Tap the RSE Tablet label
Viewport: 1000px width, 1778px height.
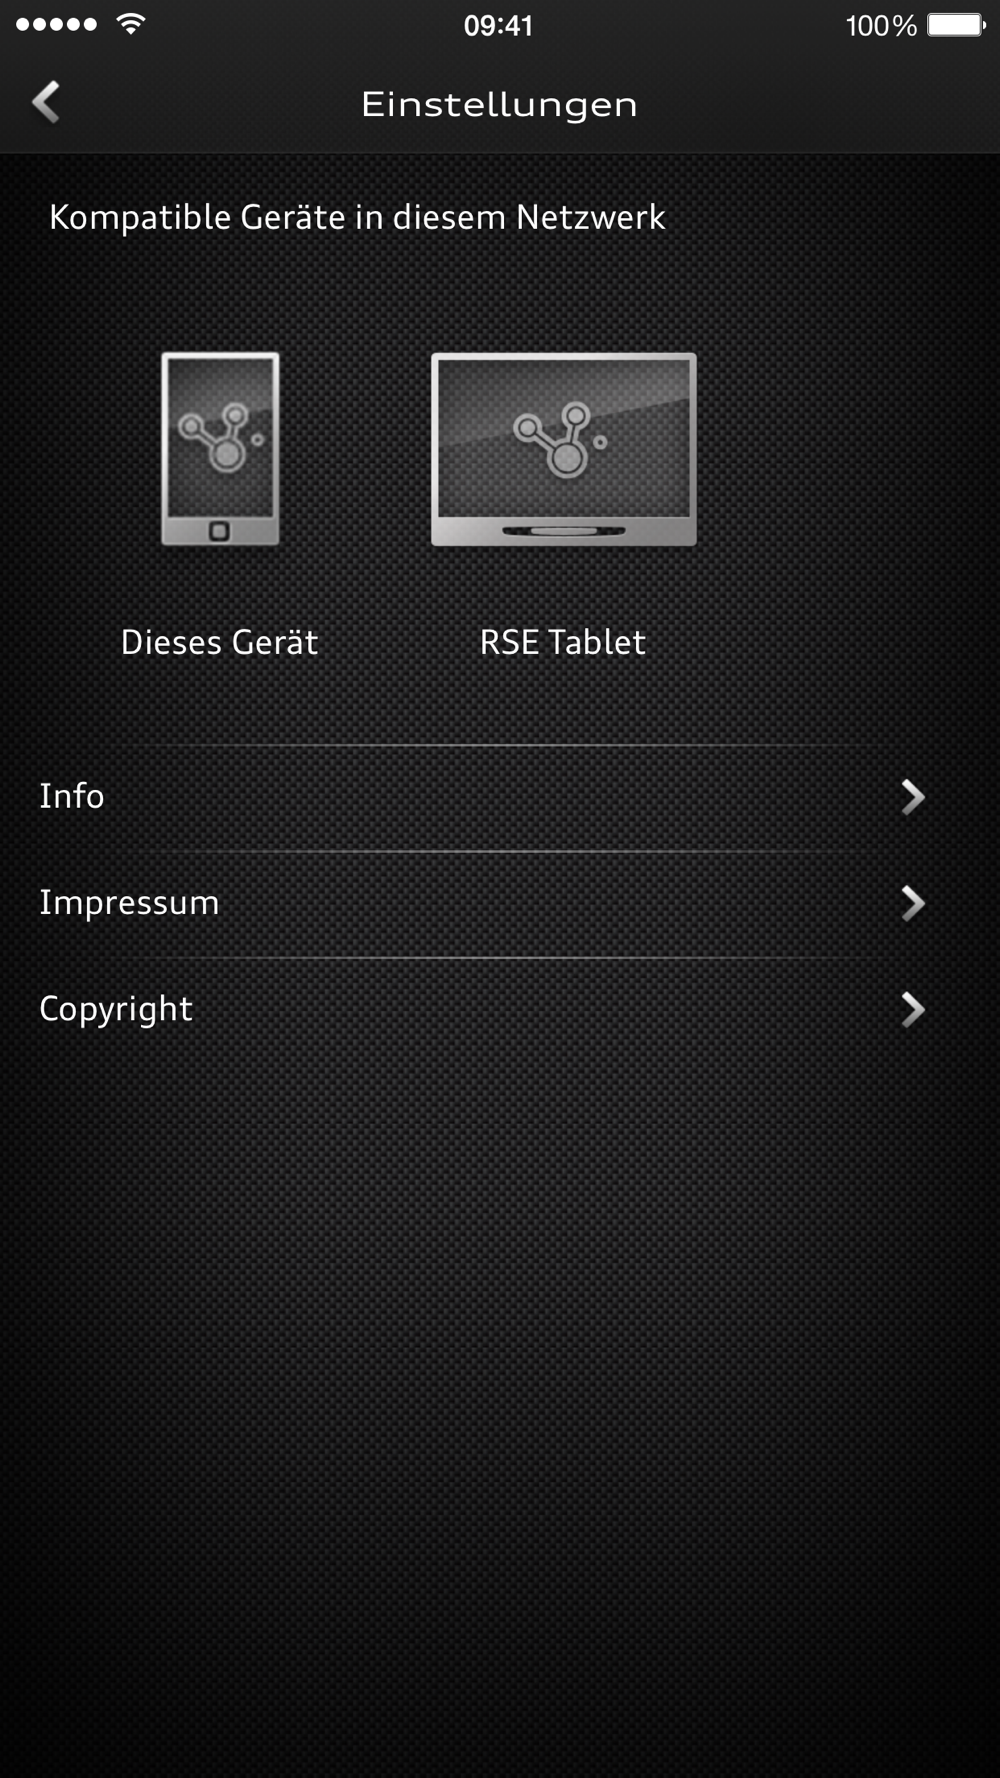(x=563, y=642)
